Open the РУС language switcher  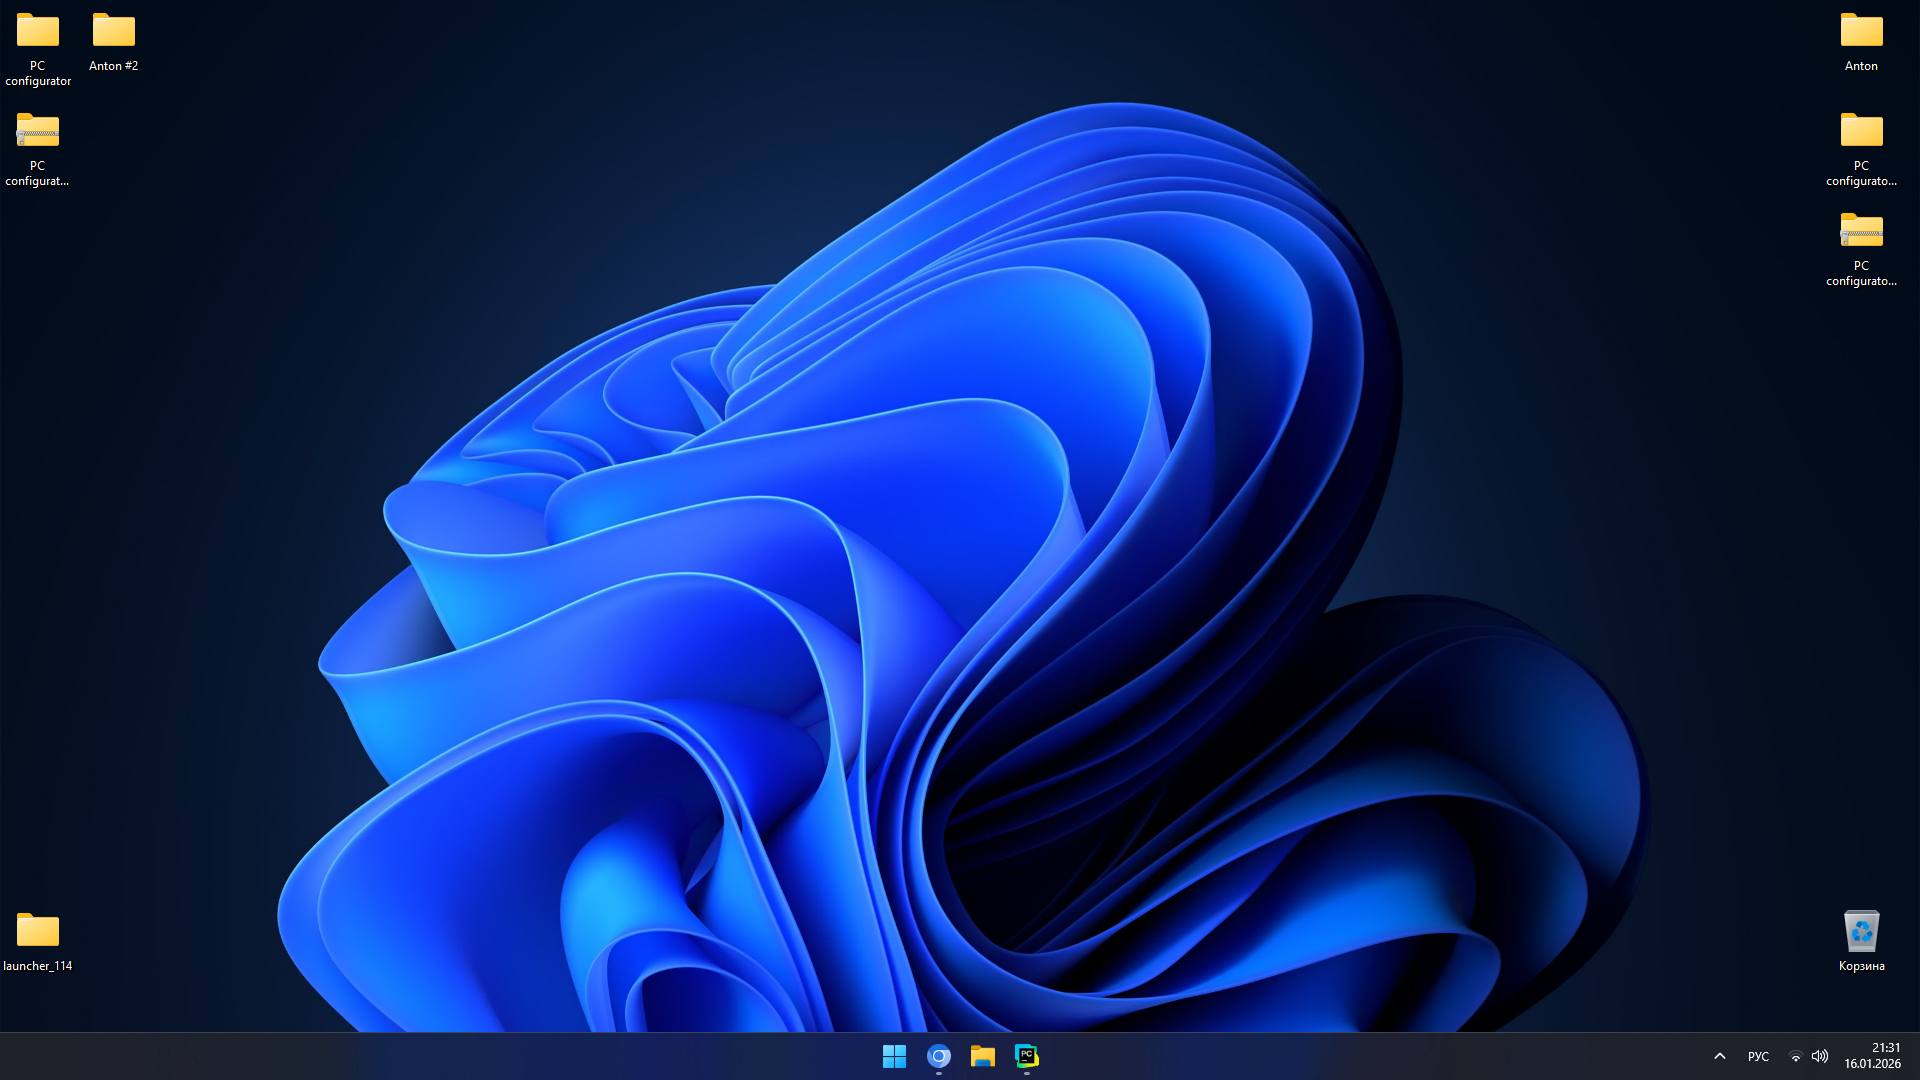[1758, 1056]
